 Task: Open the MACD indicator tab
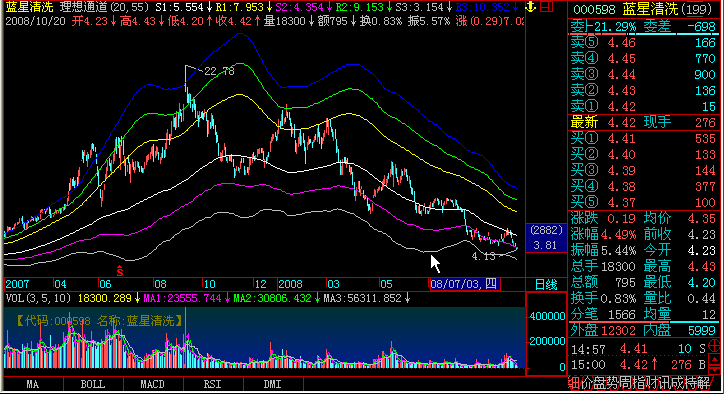click(153, 384)
